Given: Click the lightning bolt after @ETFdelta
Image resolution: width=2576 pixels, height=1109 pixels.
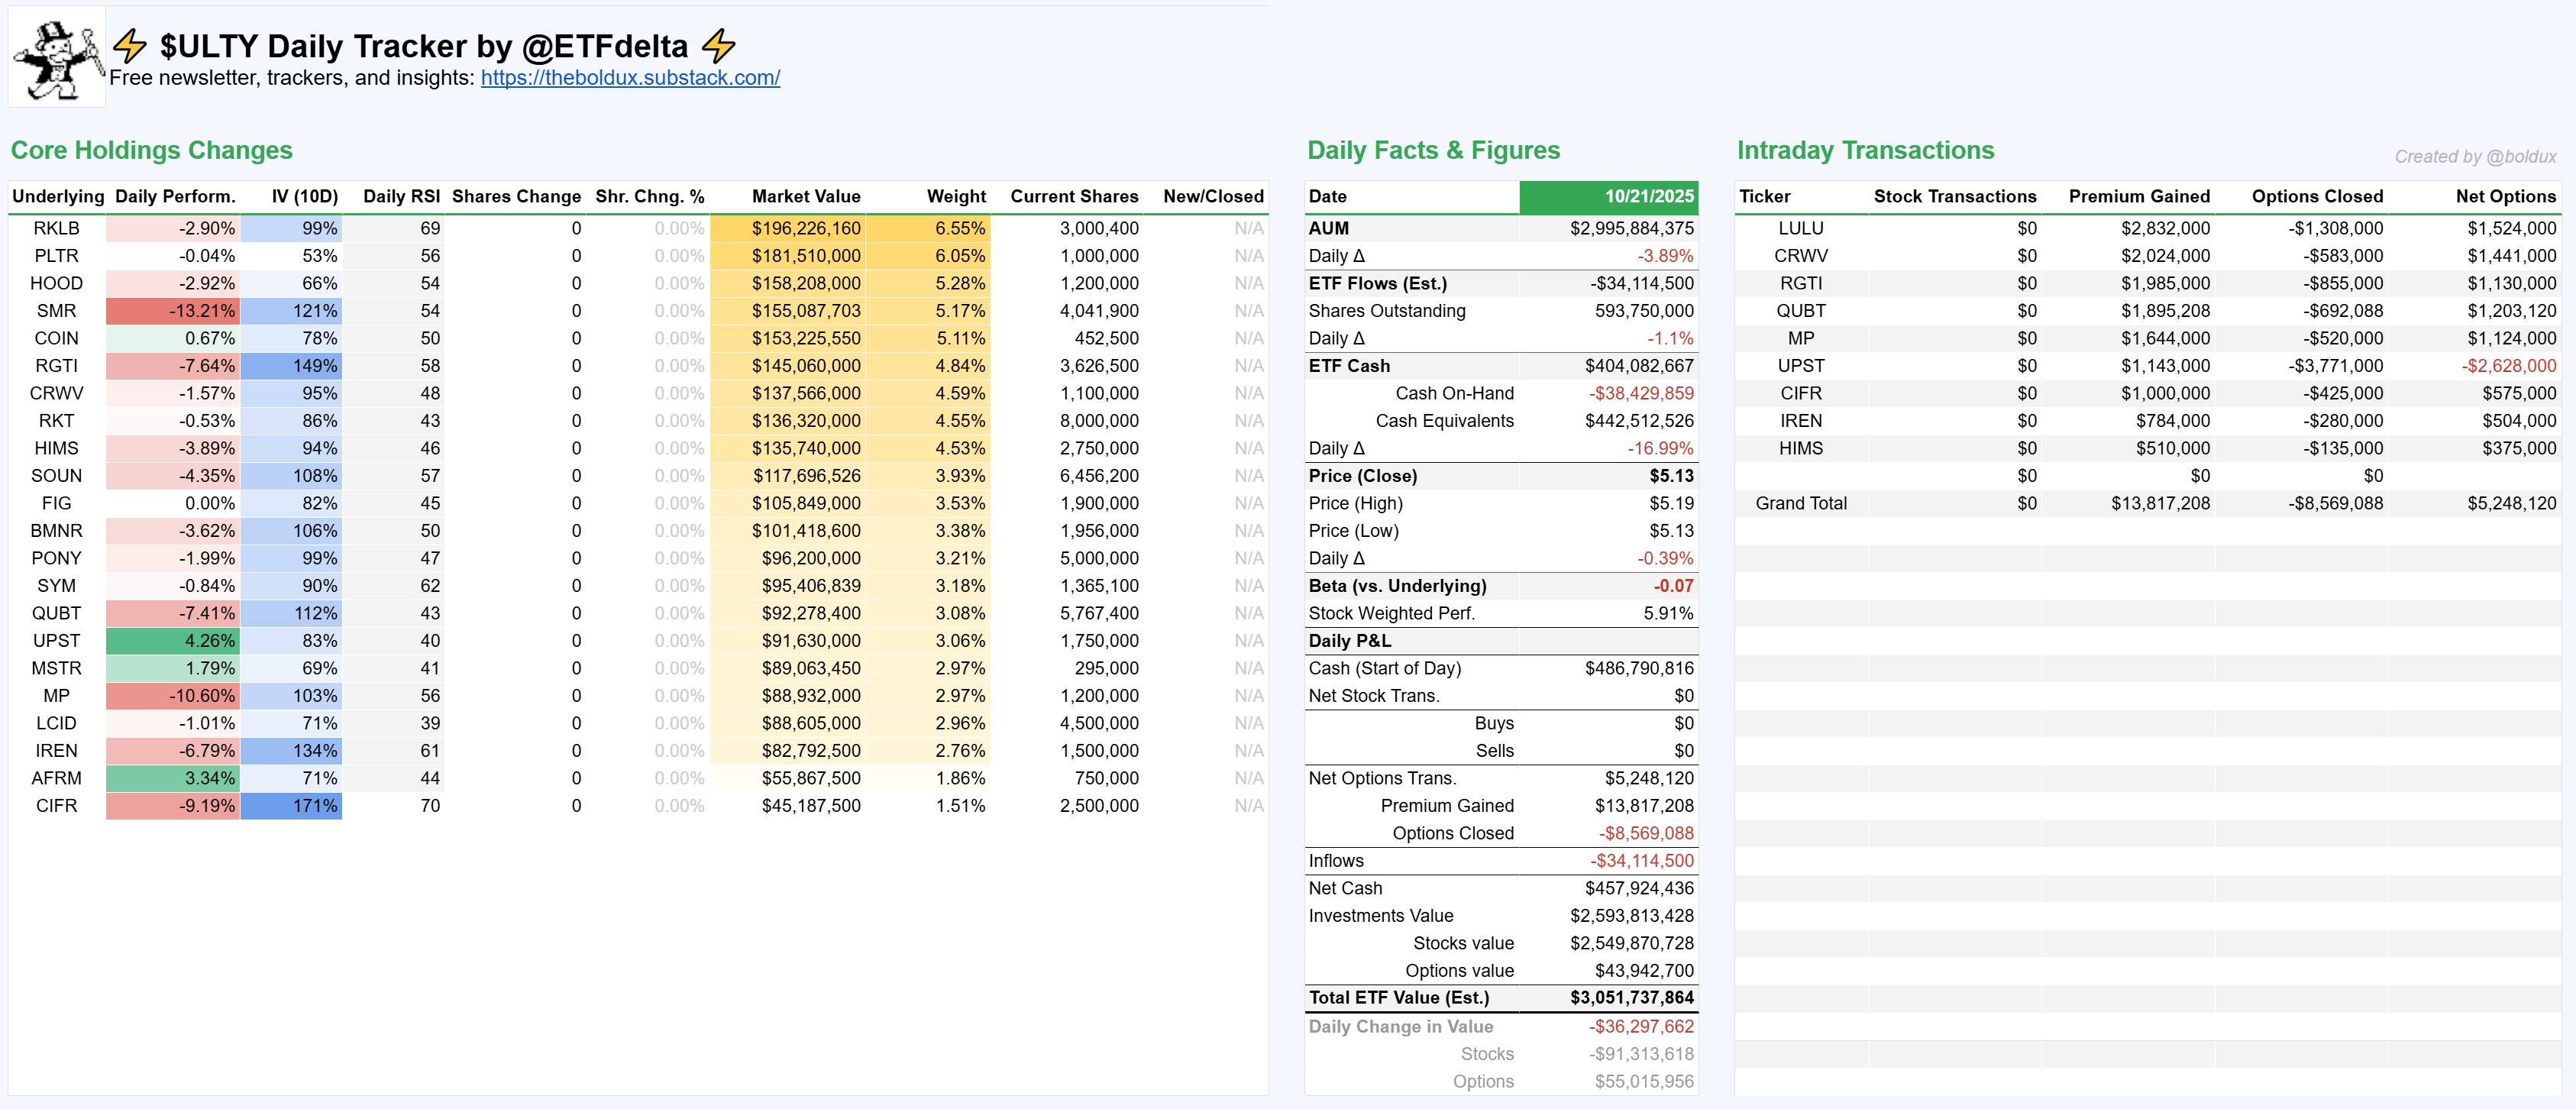Looking at the screenshot, I should point(718,46).
